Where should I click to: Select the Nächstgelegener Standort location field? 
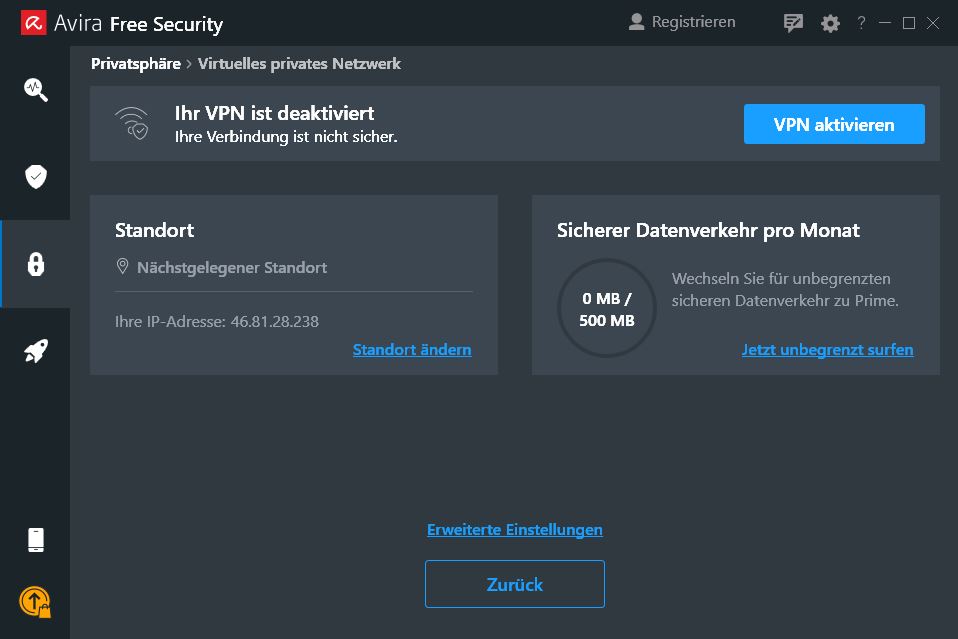pyautogui.click(x=293, y=268)
